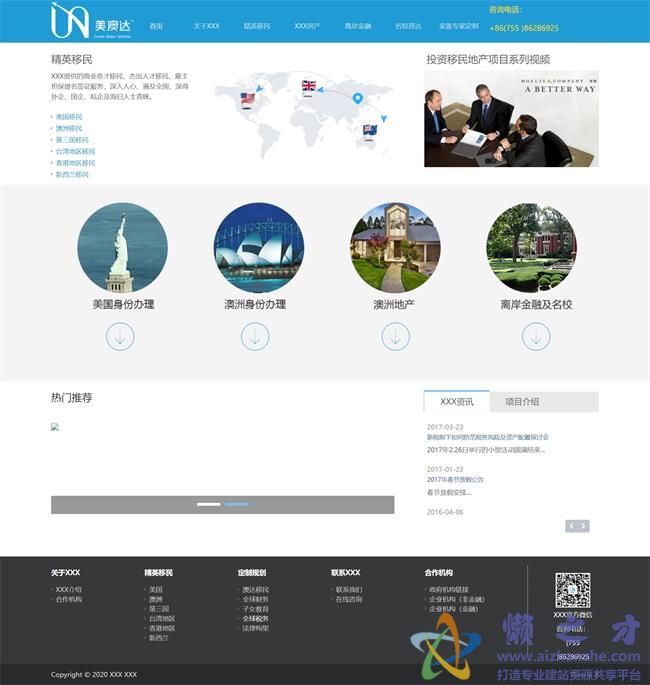The width and height of the screenshot is (650, 685).
Task: Click the down arrow under 澳洲地产
Action: coord(395,336)
